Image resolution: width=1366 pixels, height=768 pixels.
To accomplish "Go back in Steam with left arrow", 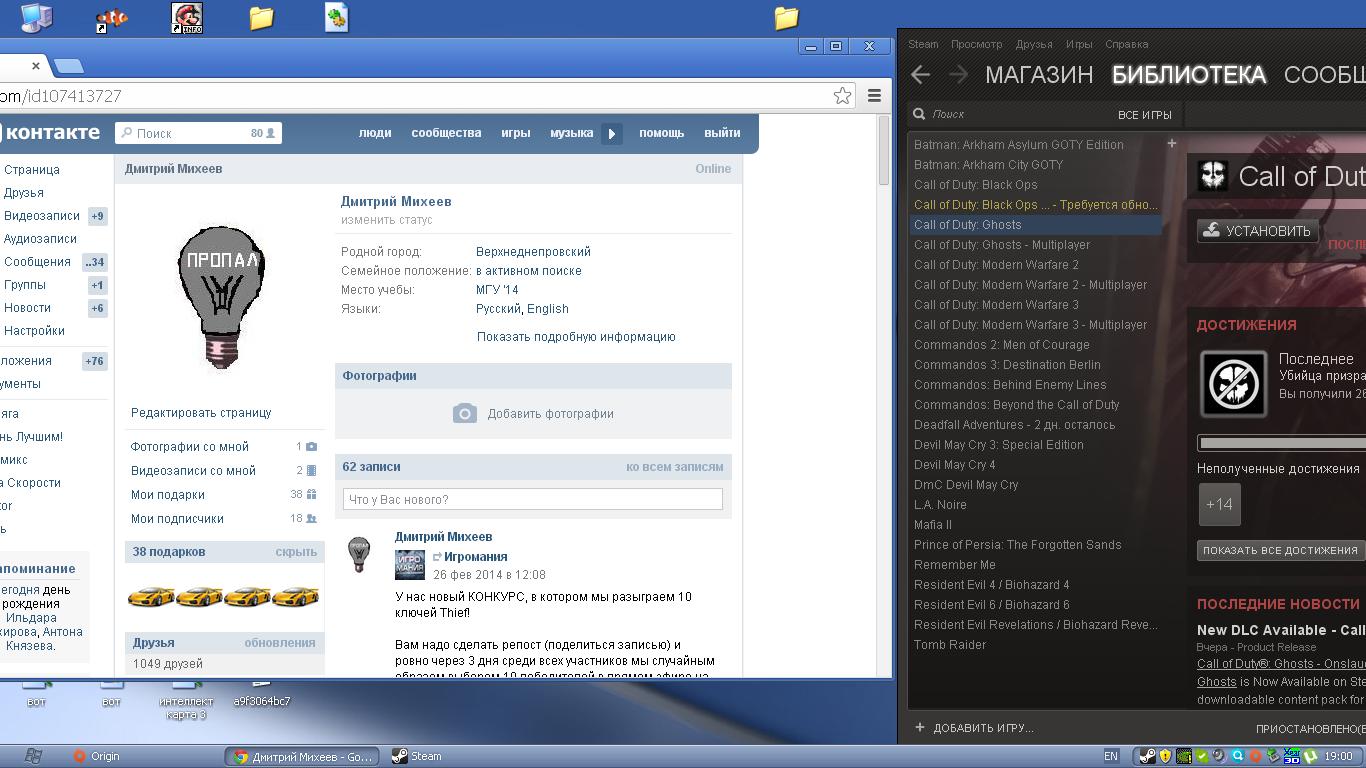I will (x=921, y=74).
